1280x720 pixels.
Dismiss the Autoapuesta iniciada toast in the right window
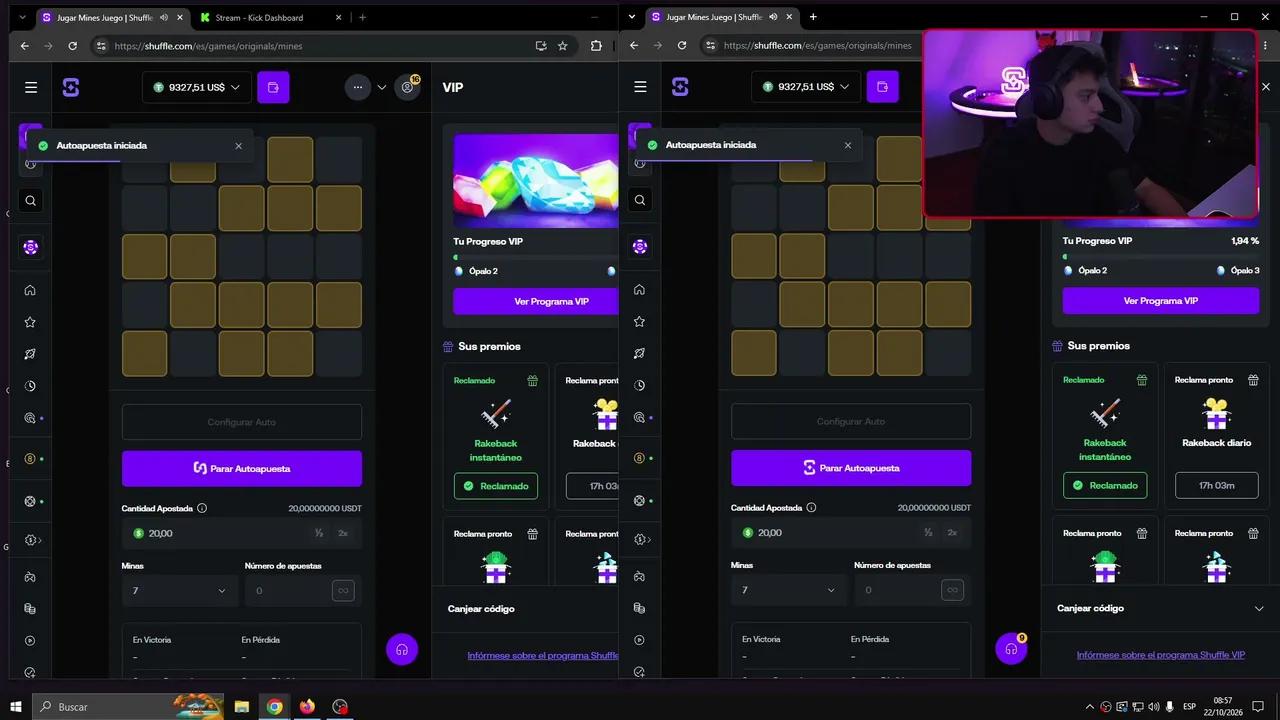[848, 145]
